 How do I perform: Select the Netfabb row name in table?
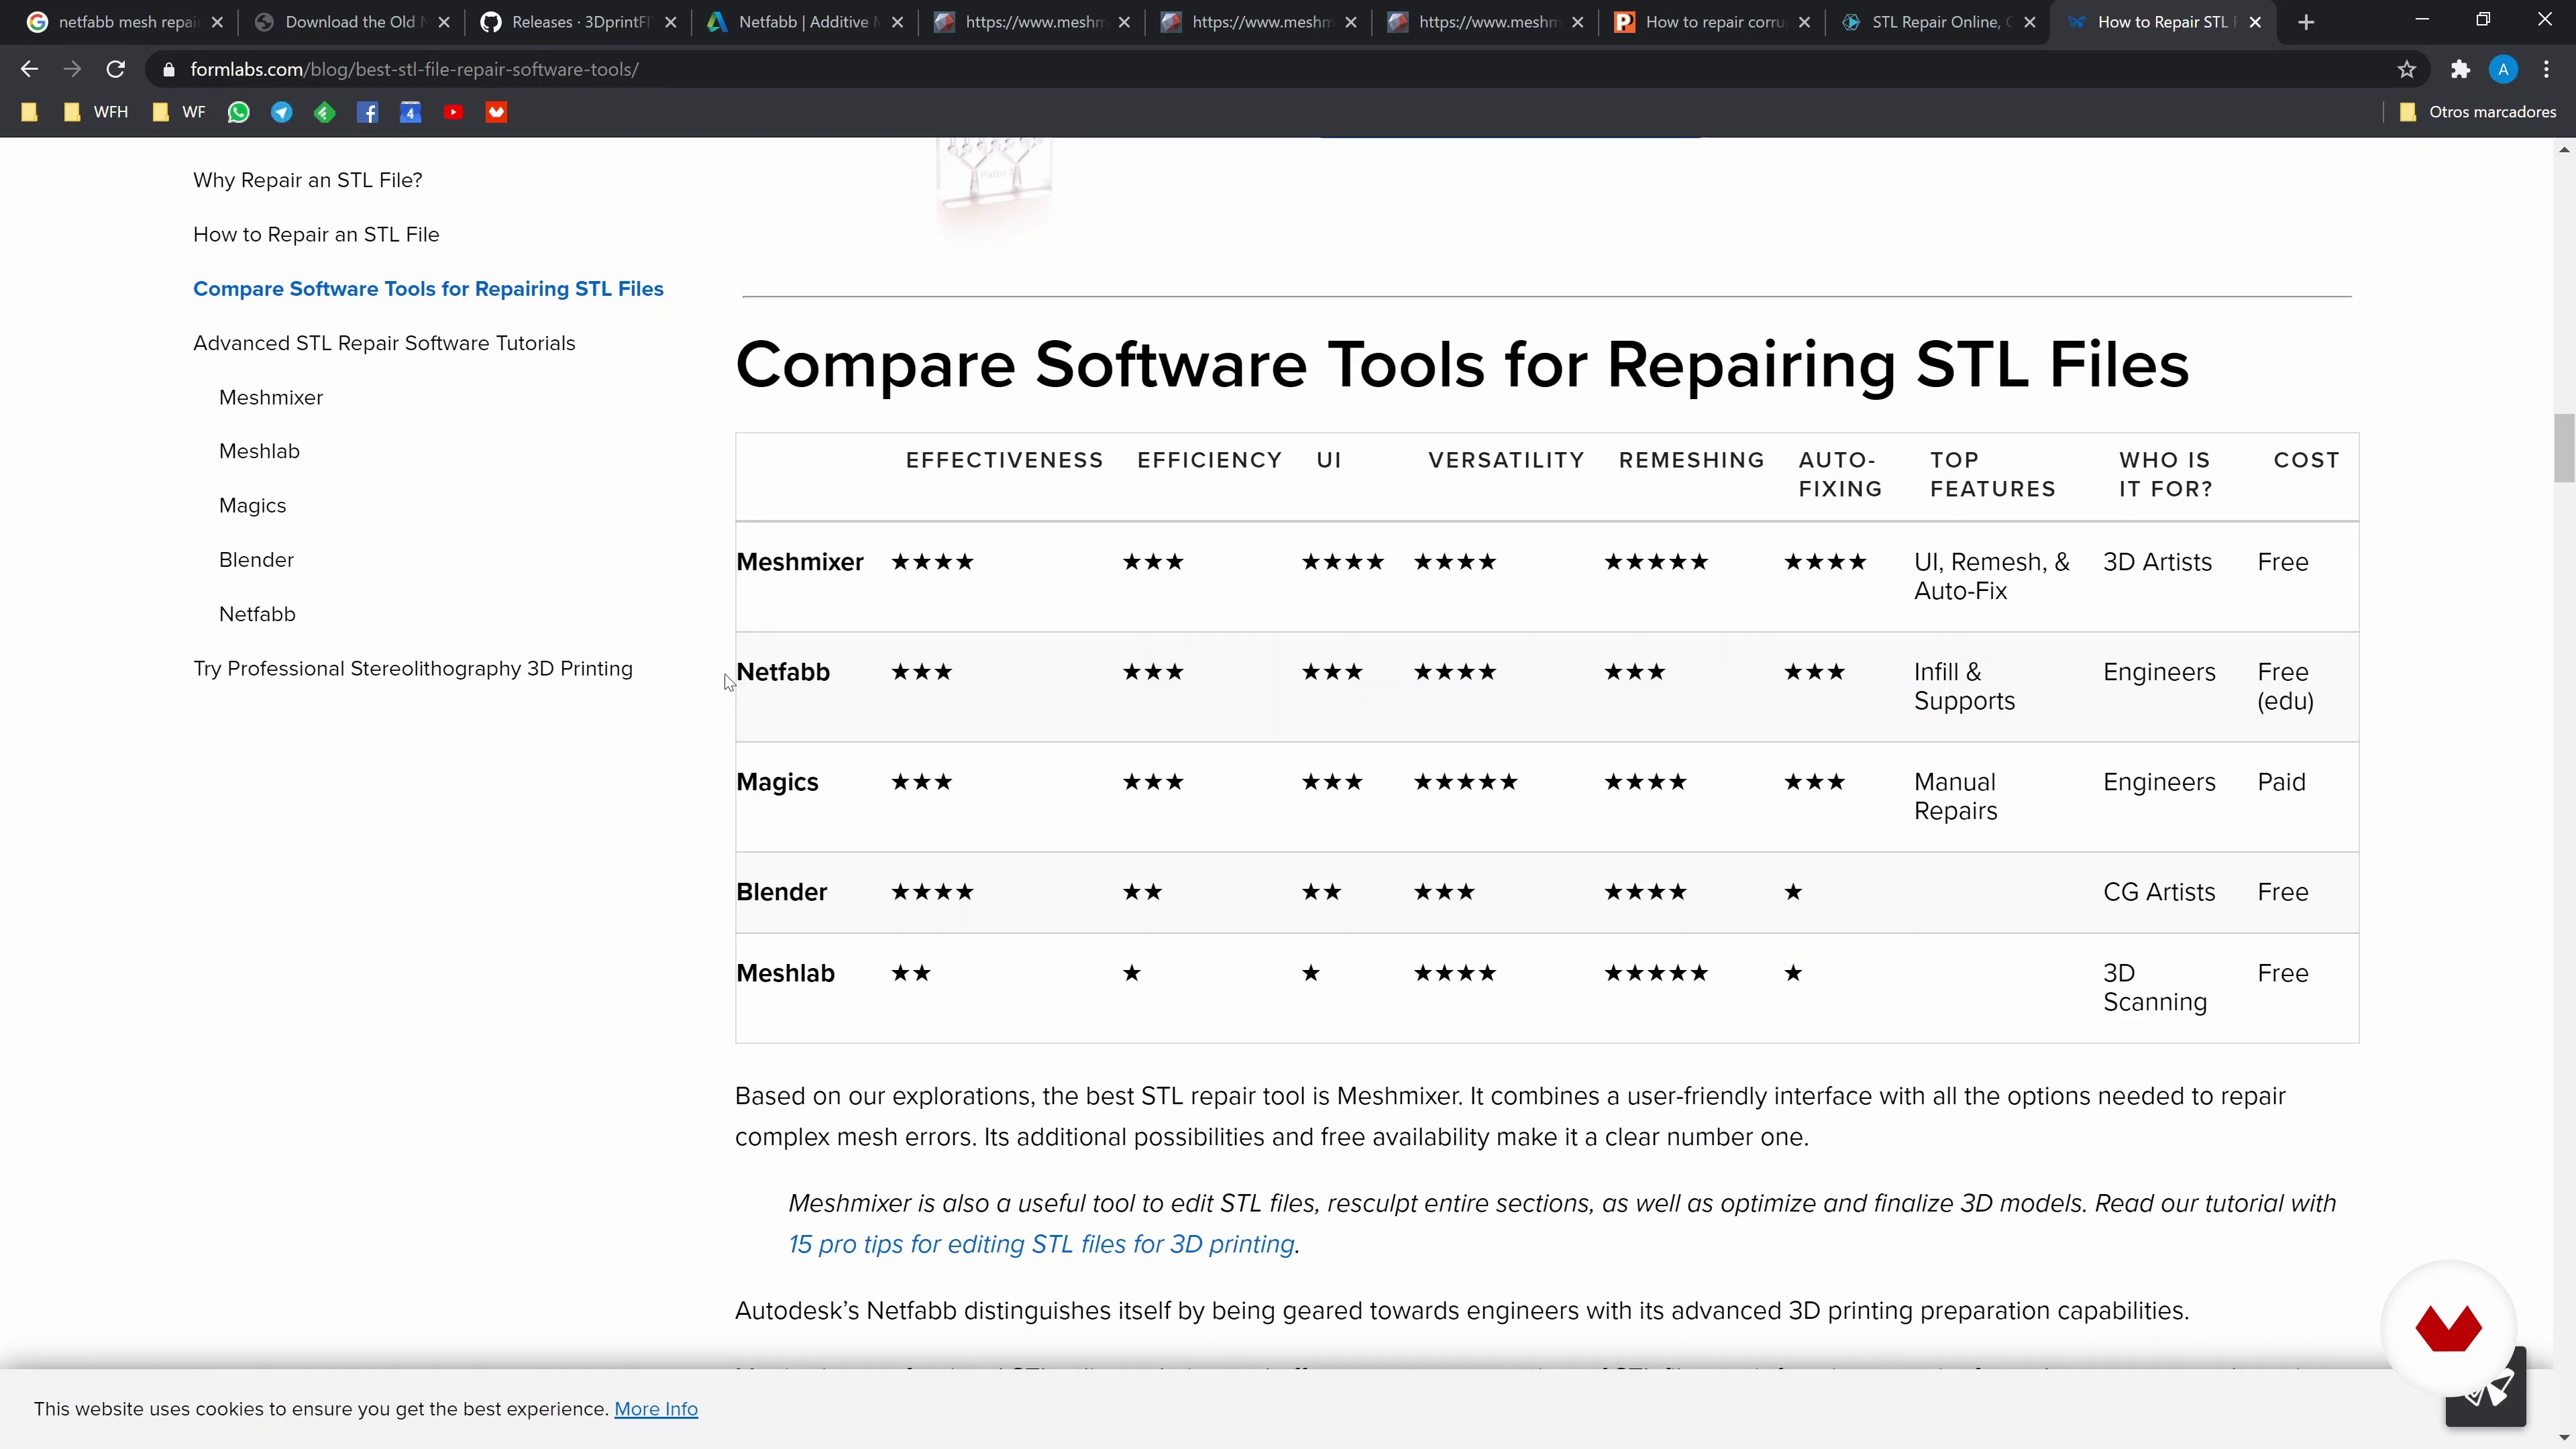tap(783, 672)
